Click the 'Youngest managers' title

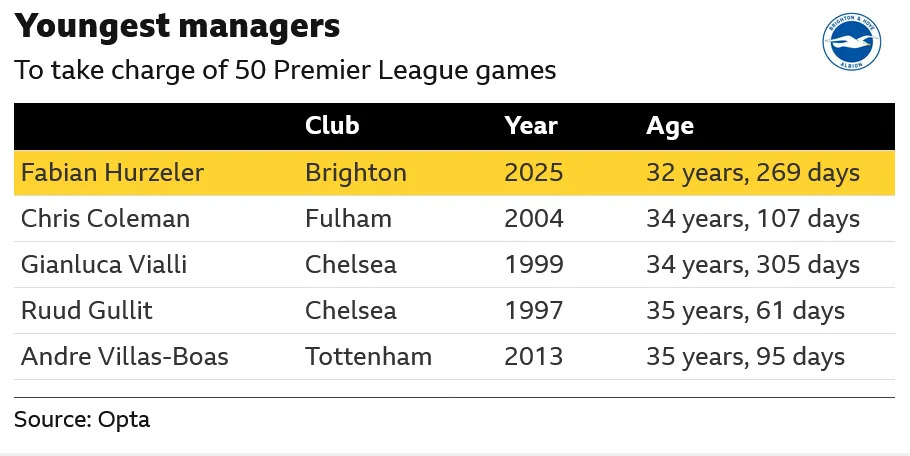(x=177, y=27)
